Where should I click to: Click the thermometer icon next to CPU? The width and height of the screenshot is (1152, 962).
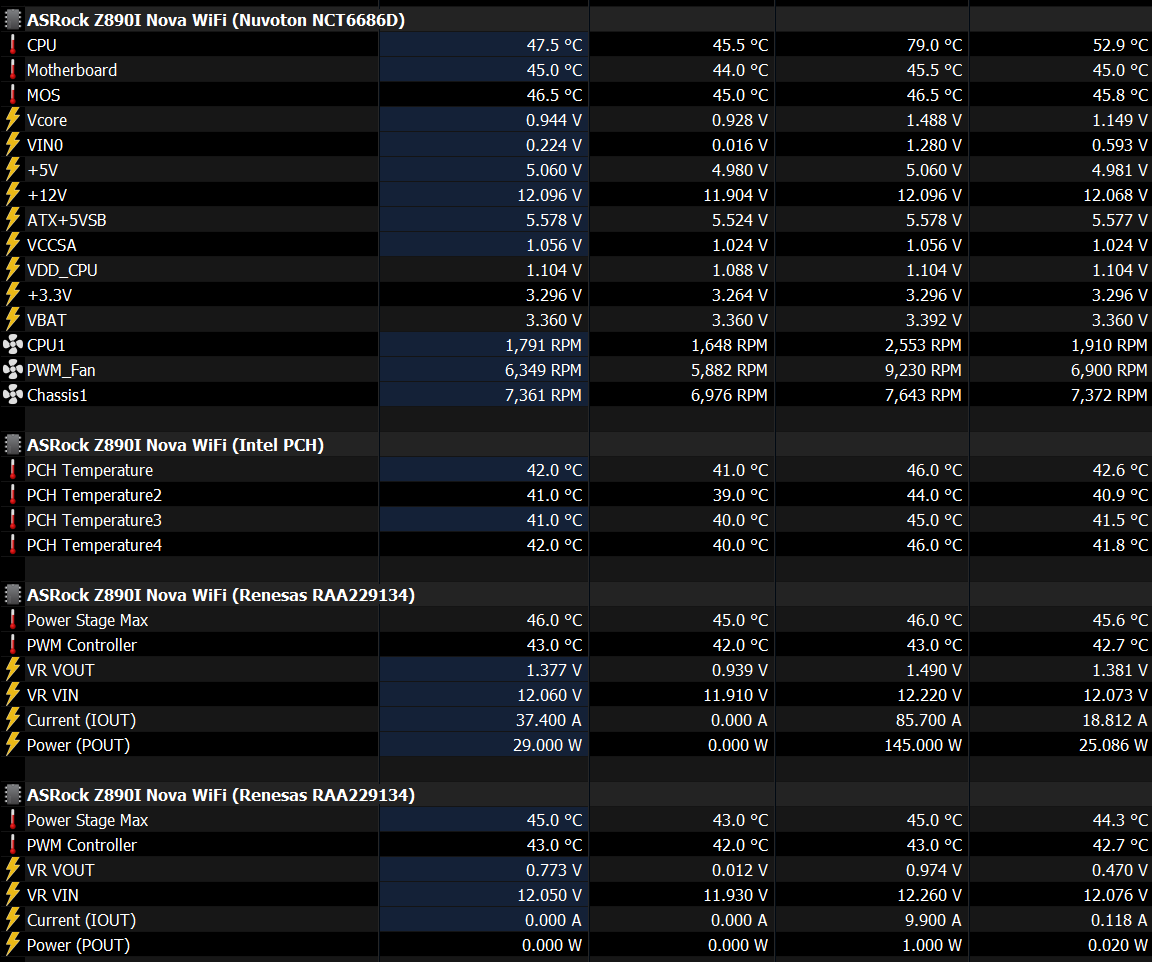click(12, 45)
